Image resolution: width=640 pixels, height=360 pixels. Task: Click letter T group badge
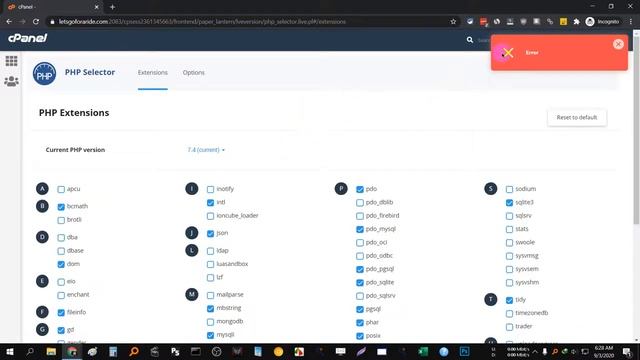(491, 300)
